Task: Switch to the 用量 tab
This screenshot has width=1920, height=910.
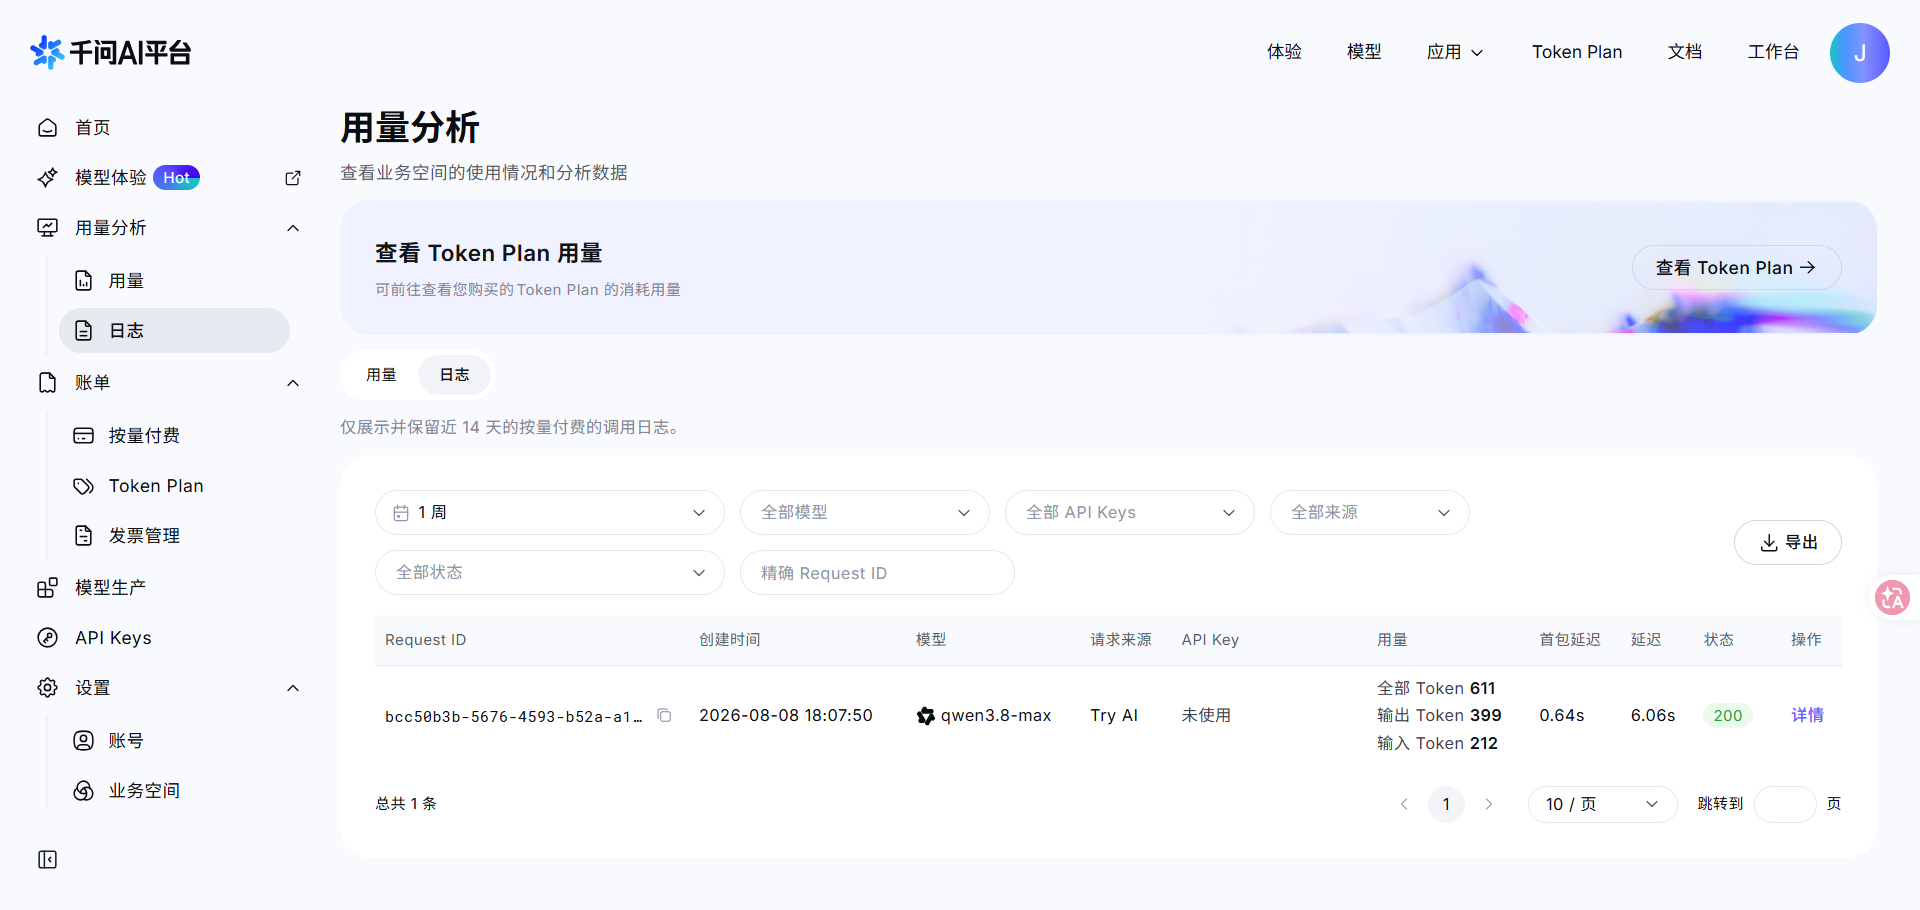Action: [x=381, y=375]
